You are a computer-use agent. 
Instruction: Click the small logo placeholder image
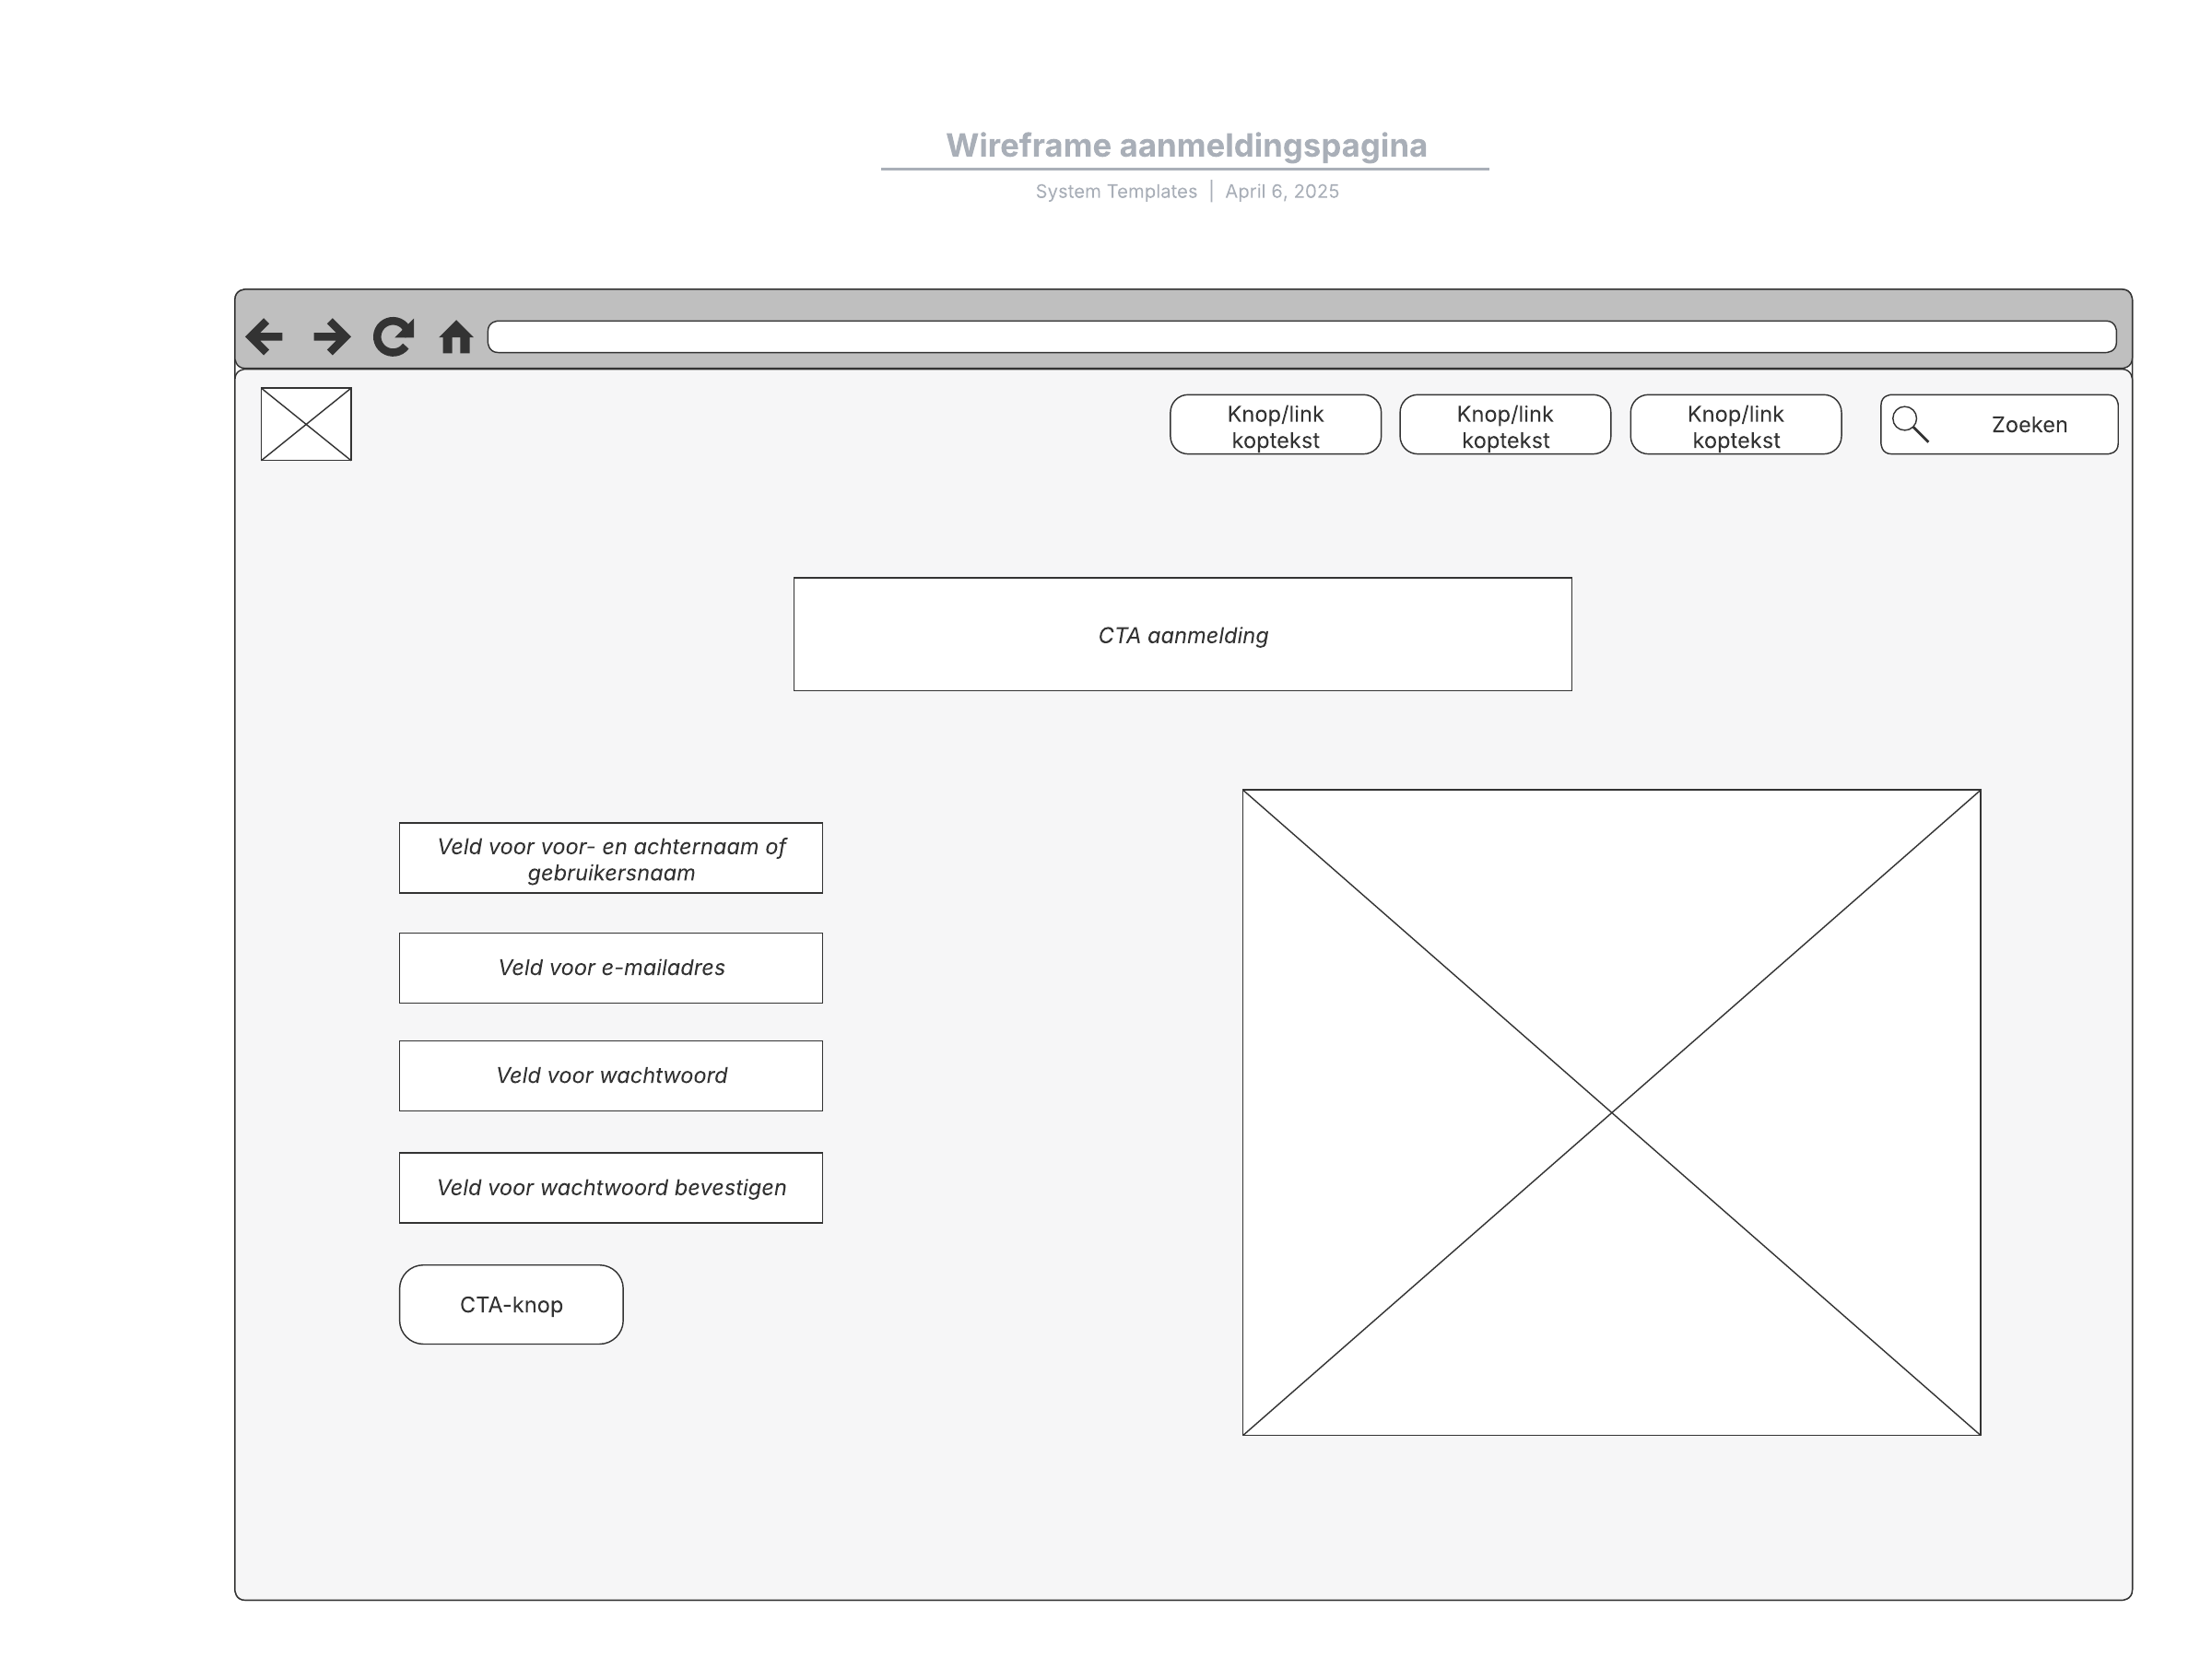point(306,424)
